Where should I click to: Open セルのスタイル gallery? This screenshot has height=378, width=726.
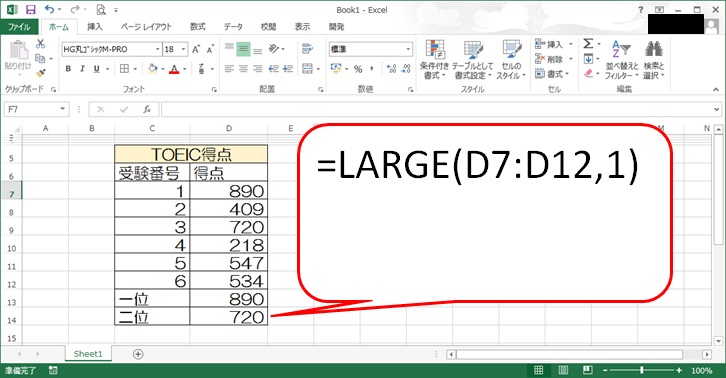click(x=511, y=59)
